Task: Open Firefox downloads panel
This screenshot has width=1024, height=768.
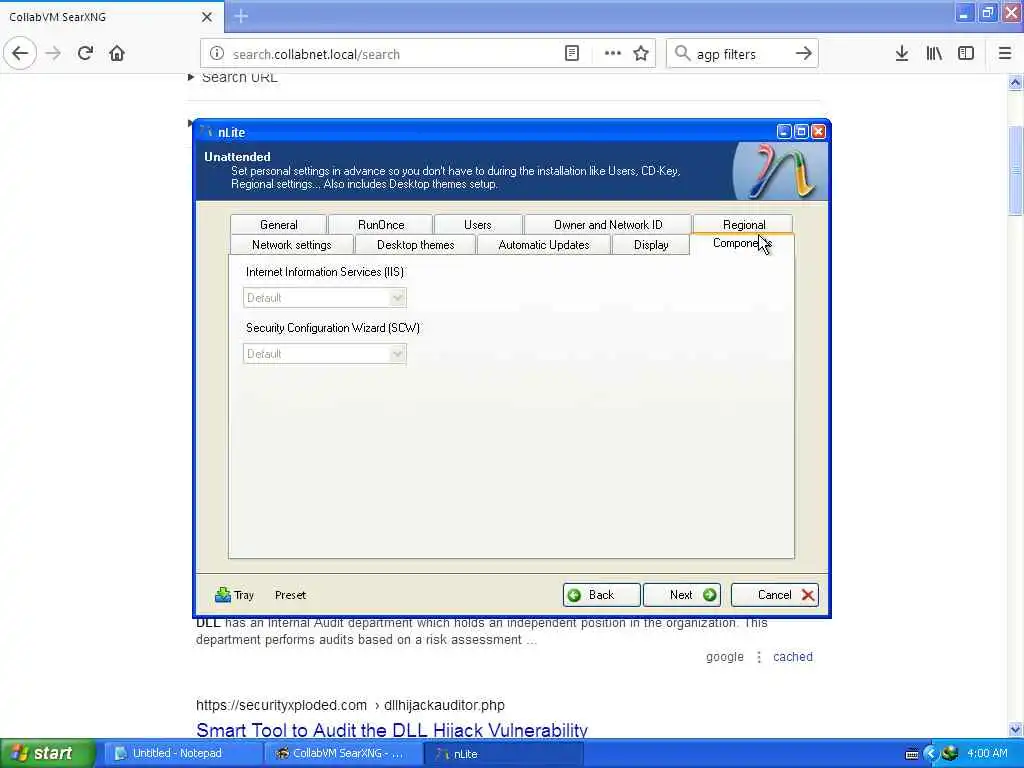Action: 902,54
